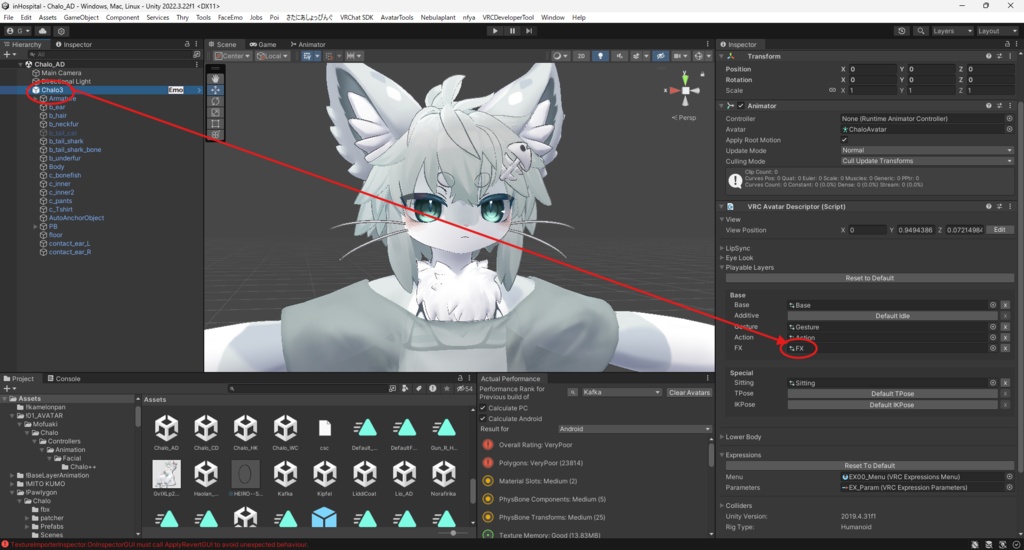
Task: Open Center pivot mode dropdown
Action: 232,56
